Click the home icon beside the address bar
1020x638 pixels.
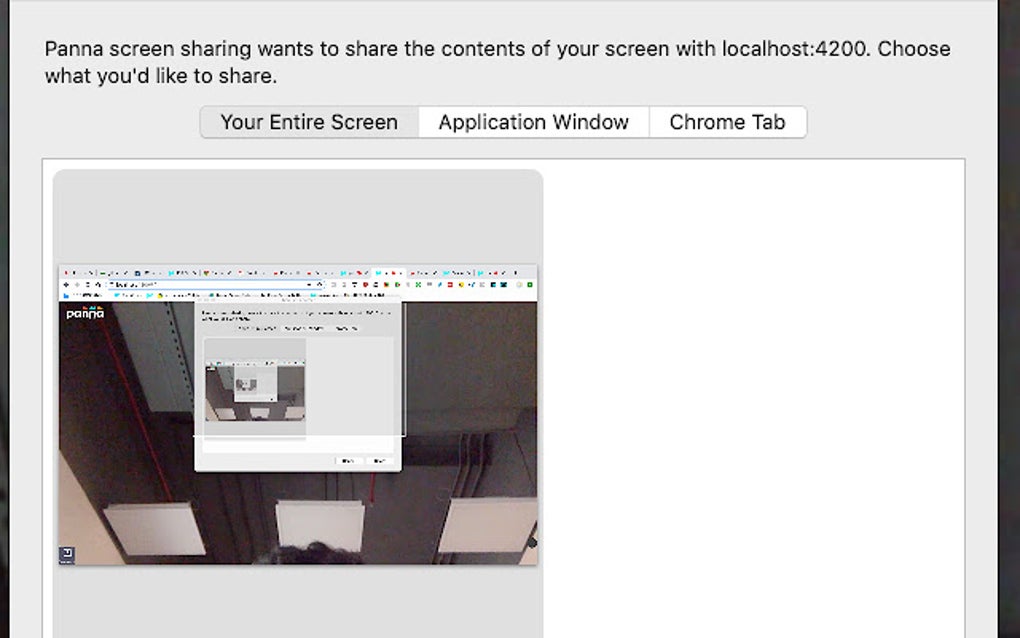(100, 285)
